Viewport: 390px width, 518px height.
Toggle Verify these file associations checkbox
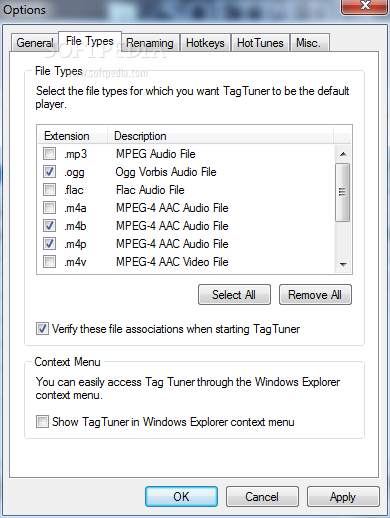pos(42,329)
